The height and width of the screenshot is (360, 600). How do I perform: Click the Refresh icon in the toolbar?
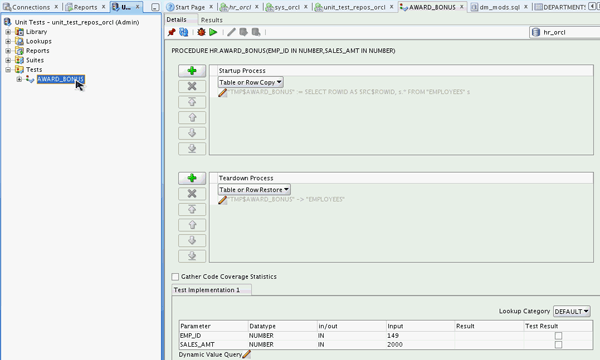tap(184, 33)
